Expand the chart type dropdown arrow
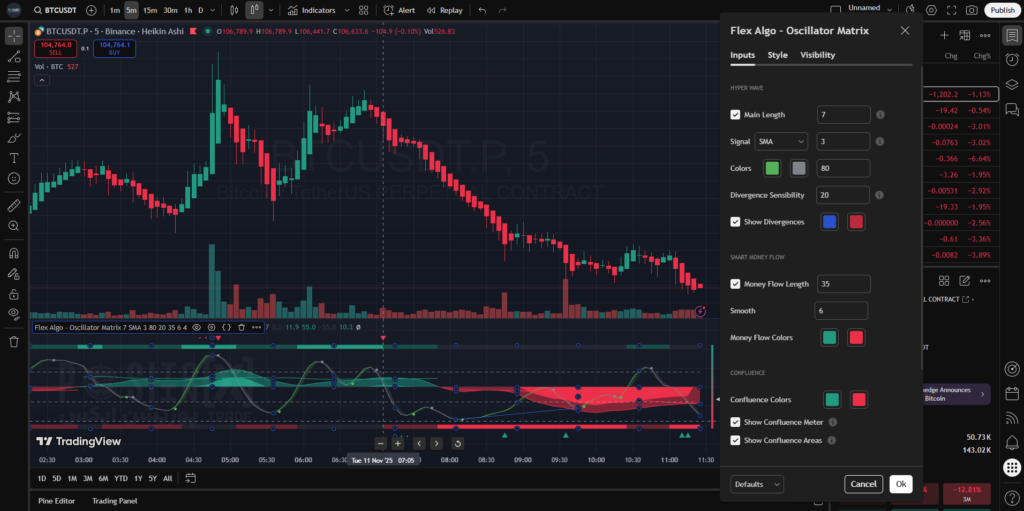 (x=271, y=10)
